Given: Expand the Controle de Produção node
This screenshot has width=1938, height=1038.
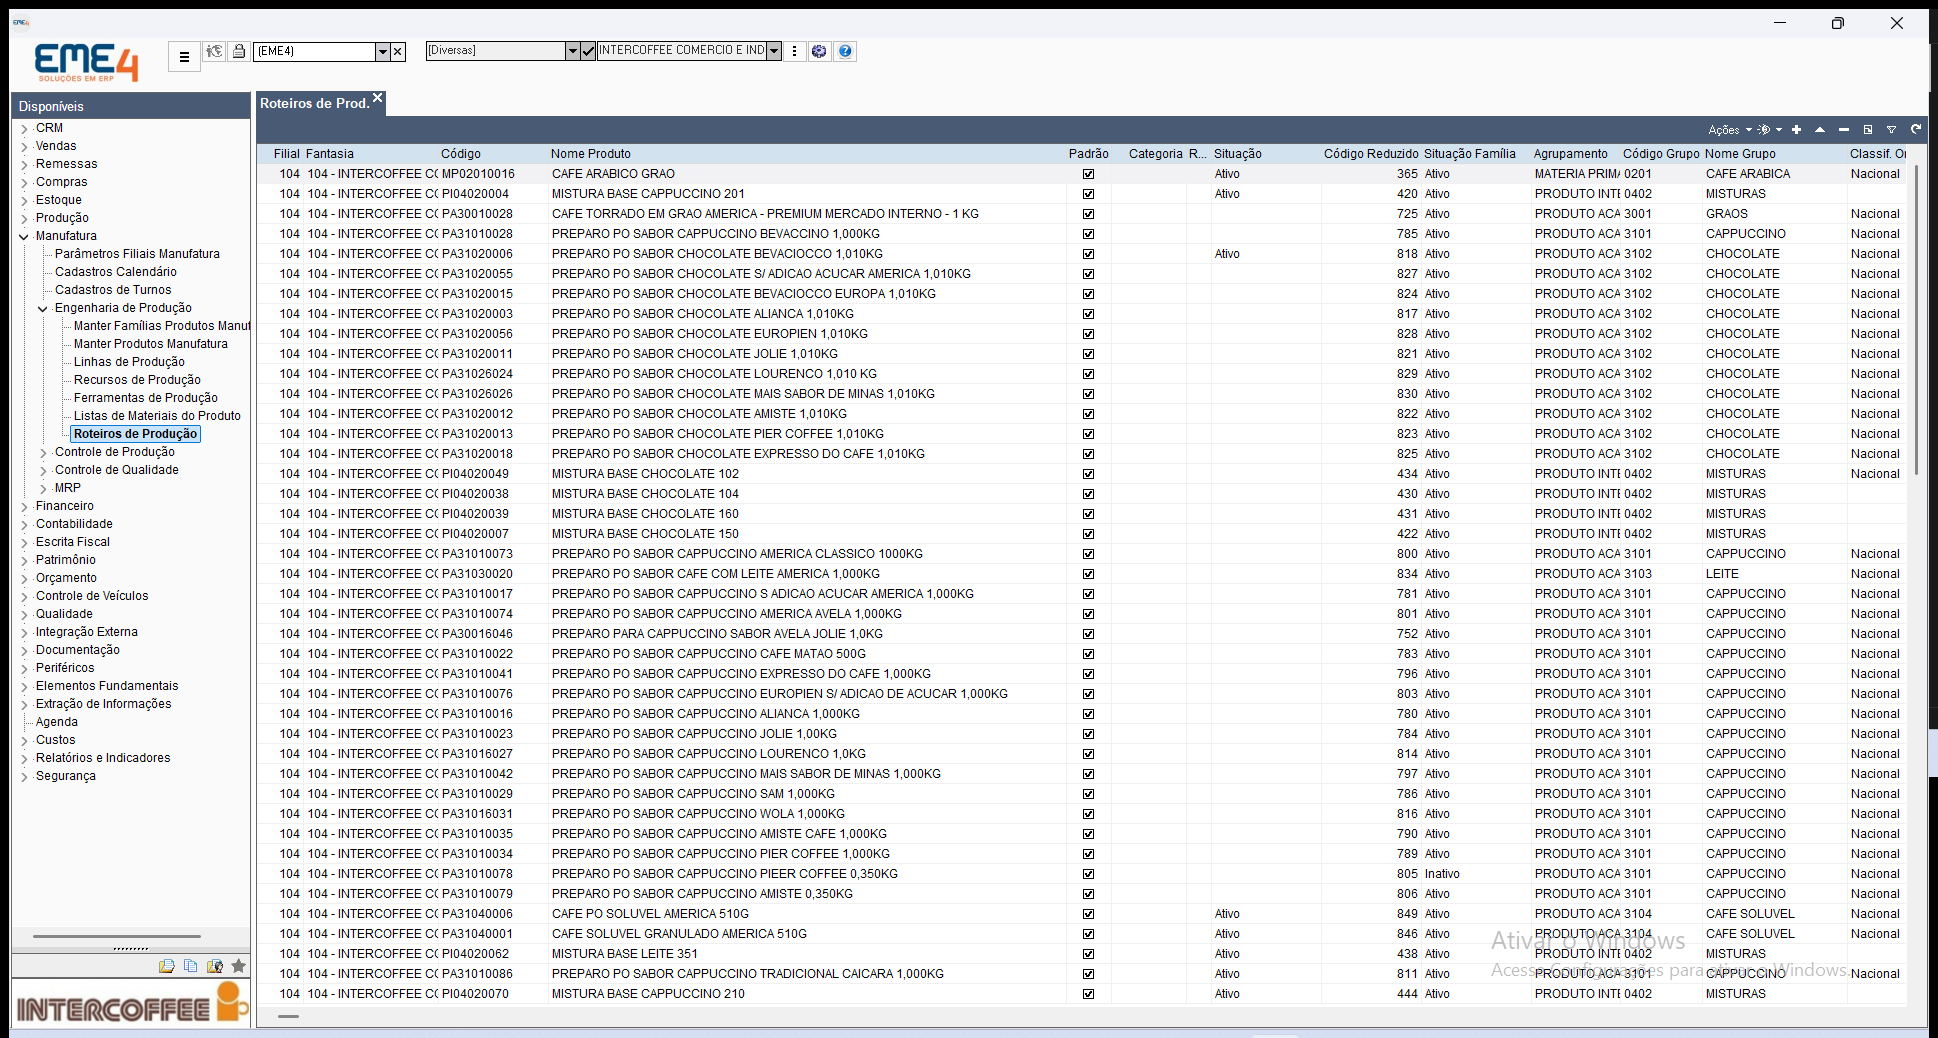Looking at the screenshot, I should tap(43, 453).
